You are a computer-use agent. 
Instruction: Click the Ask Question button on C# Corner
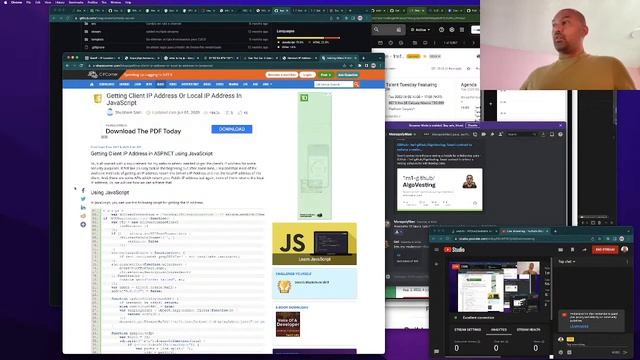tap(348, 75)
